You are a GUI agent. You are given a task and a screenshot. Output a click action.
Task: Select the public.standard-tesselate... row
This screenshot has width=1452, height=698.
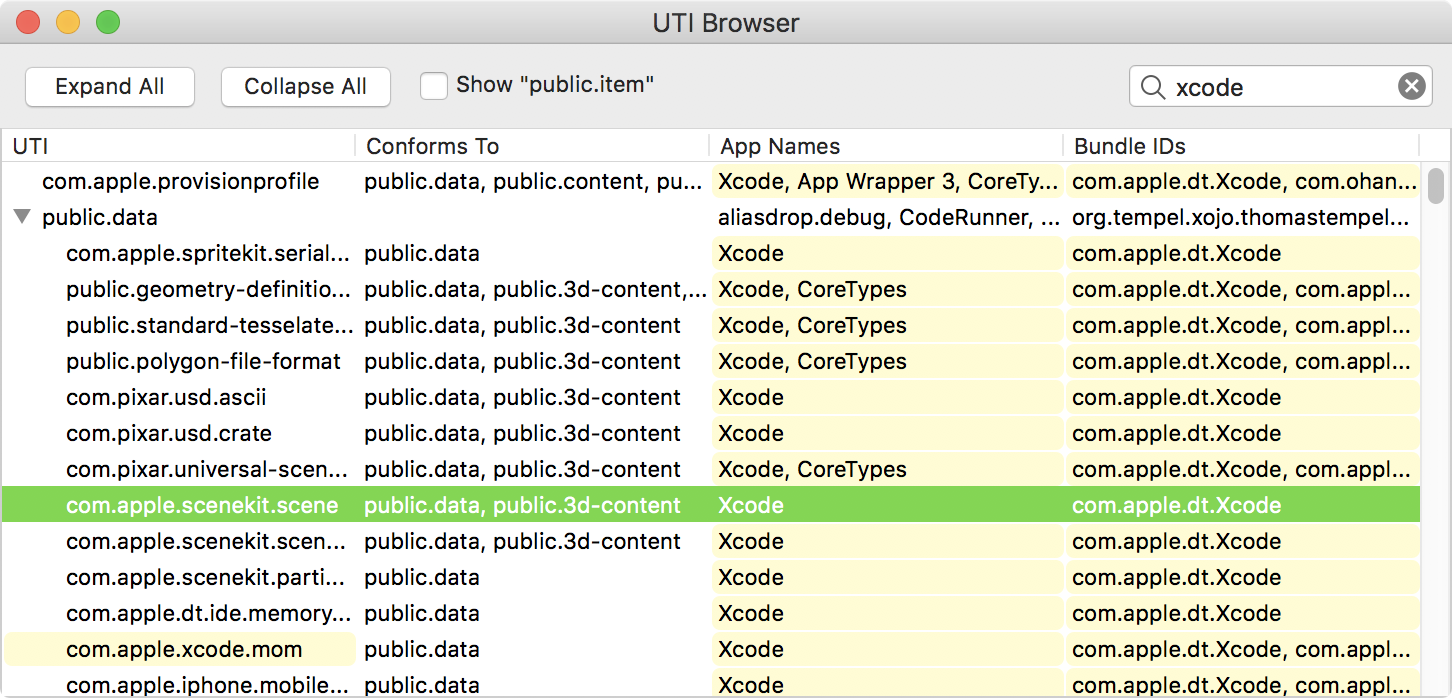(711, 325)
